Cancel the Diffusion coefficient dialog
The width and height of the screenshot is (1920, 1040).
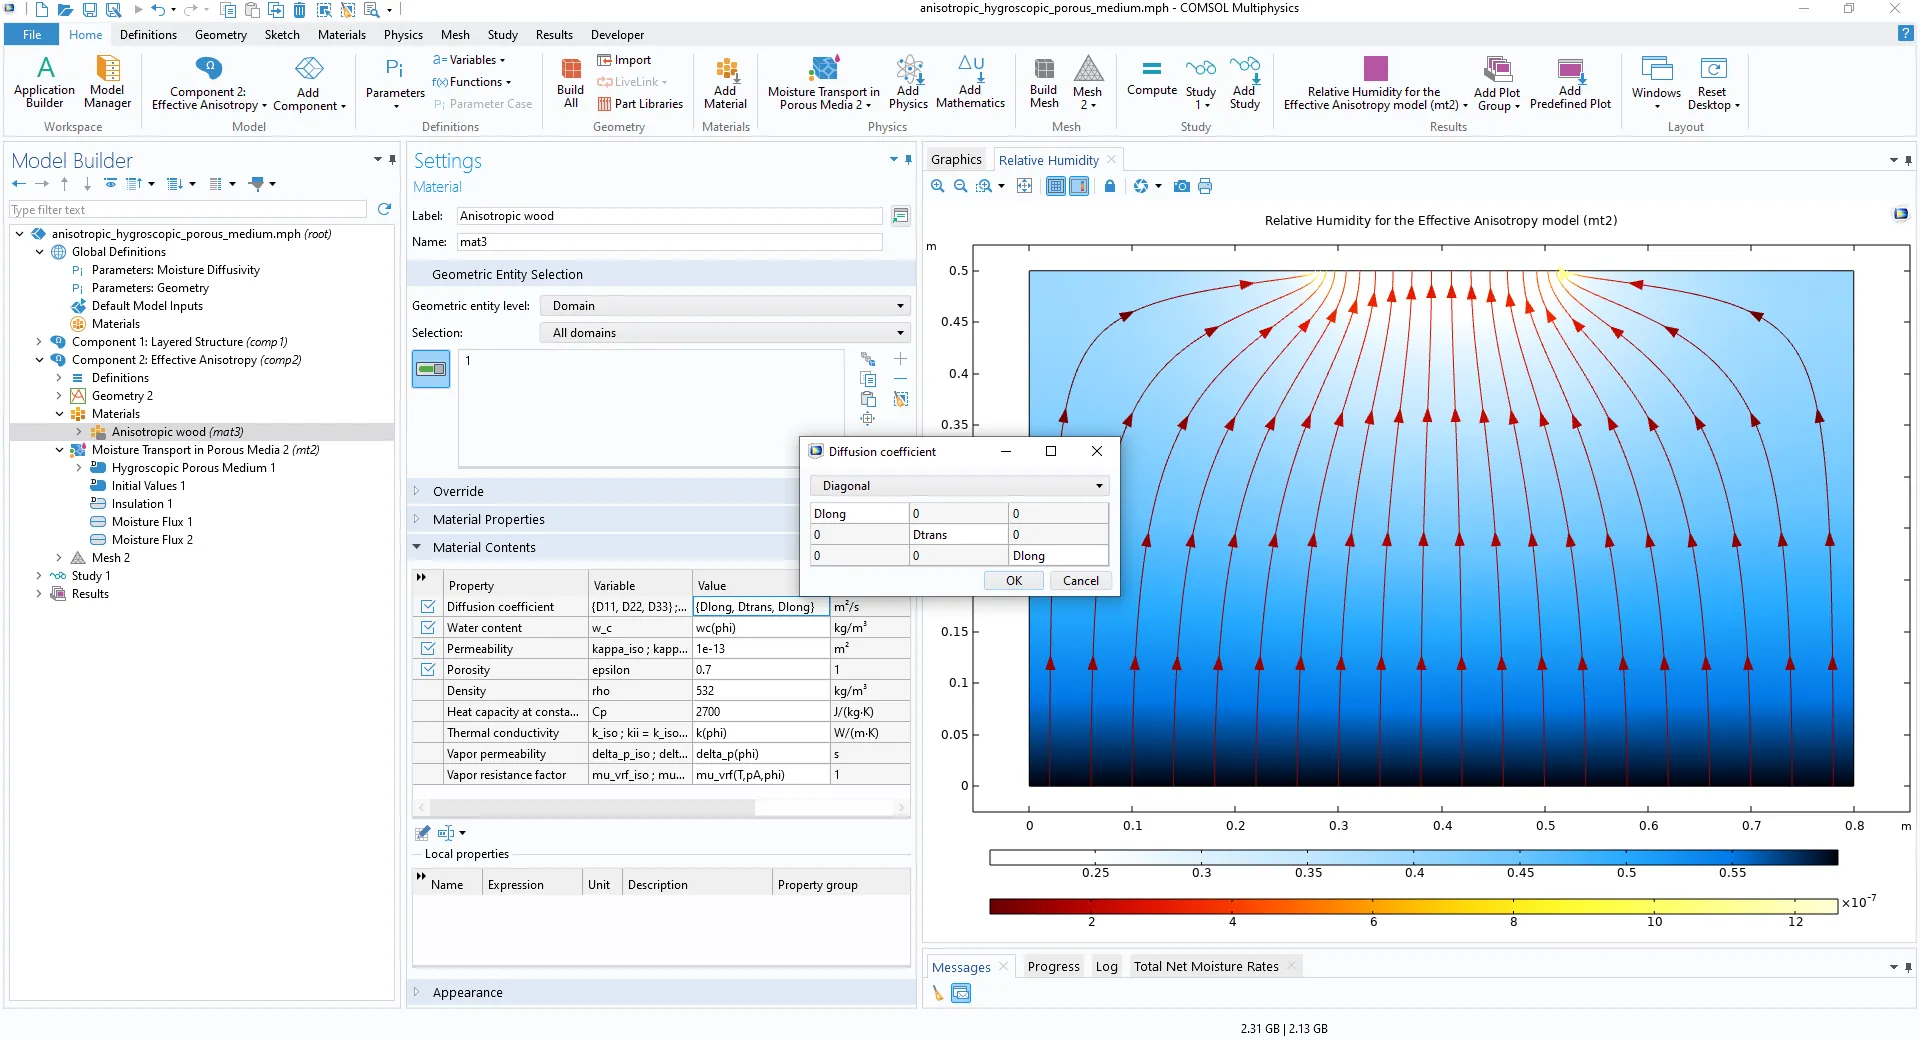tap(1080, 581)
